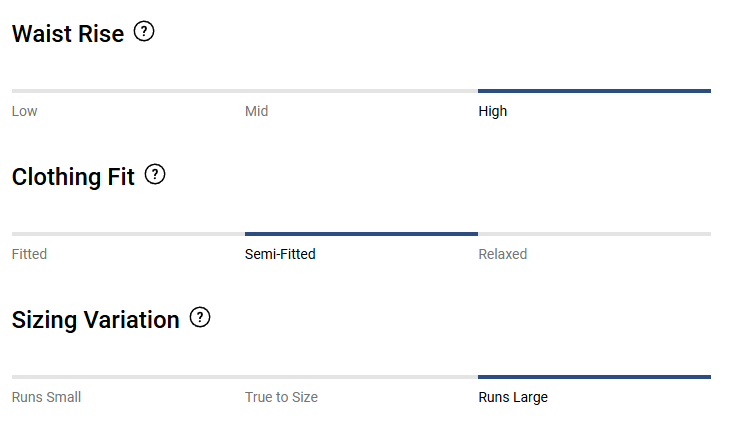This screenshot has width=735, height=437.
Task: Click the Clothing Fit heading text
Action: coord(73,177)
